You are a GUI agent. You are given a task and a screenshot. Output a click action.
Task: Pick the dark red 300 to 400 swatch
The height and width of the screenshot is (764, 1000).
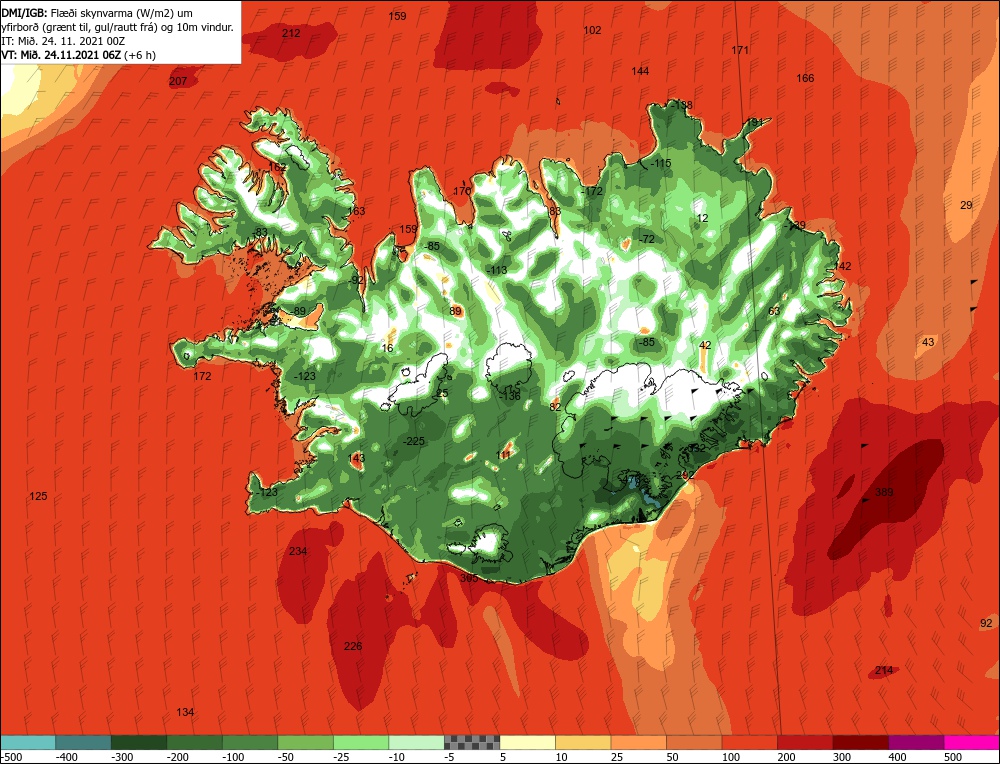860,742
